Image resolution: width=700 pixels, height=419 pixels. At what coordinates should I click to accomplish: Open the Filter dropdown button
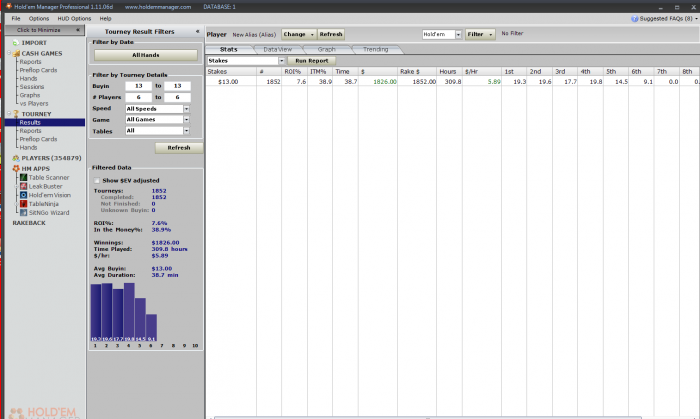point(480,34)
